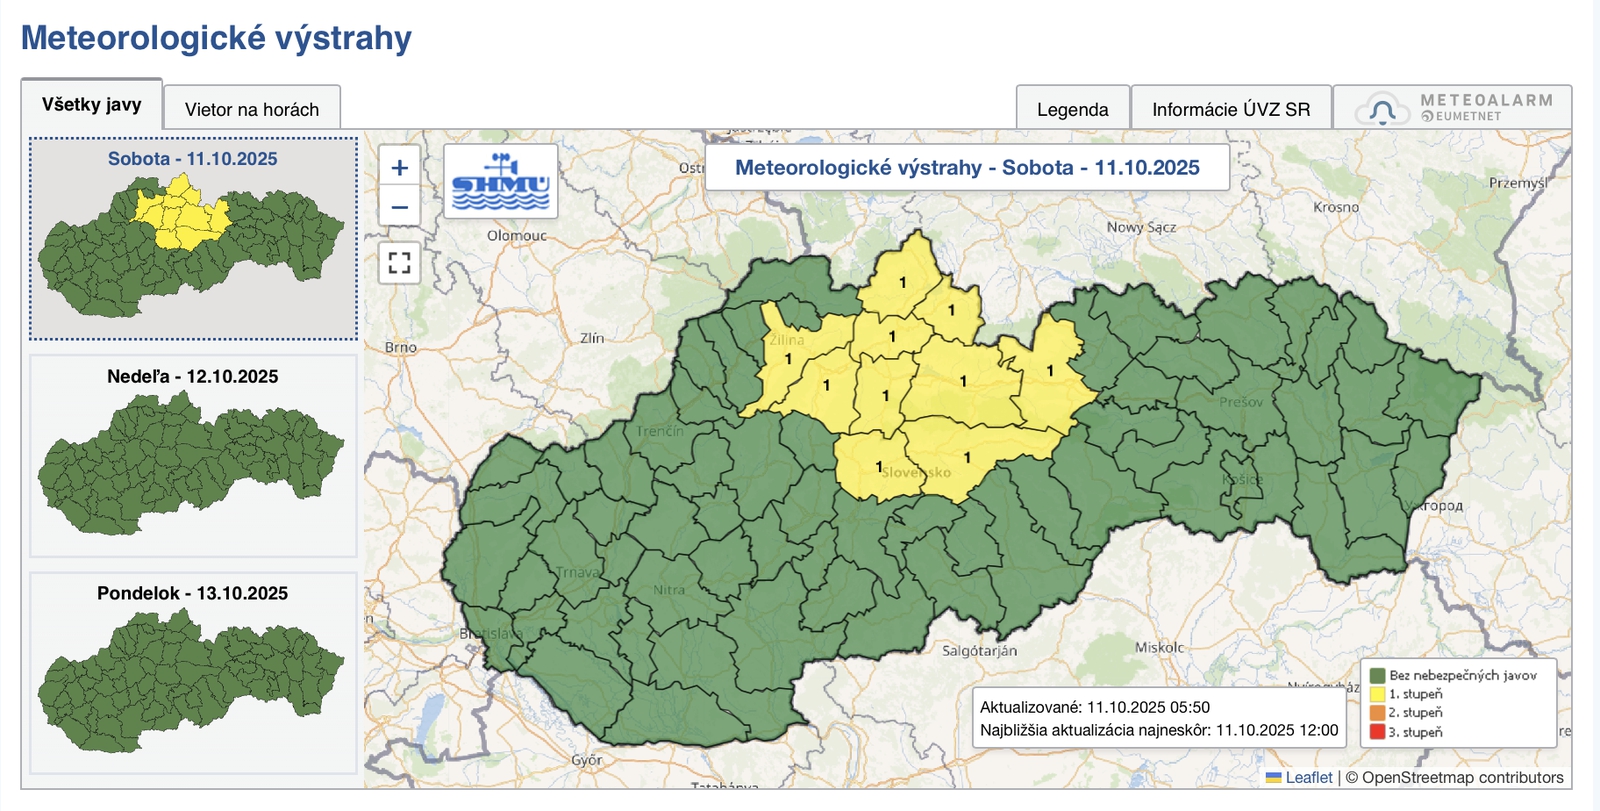Viewport: 1600px width, 811px height.
Task: Open Informácie ÚVZ SR tab
Action: [x=1230, y=109]
